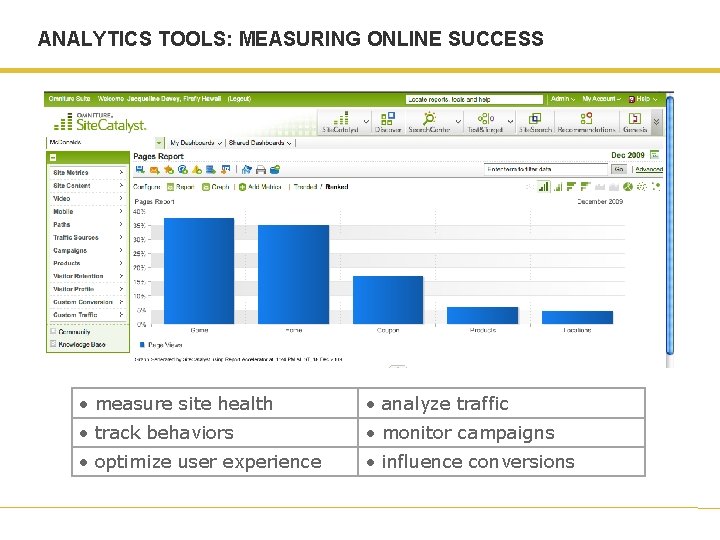Click the red Help icon in header
720x540 pixels.
(632, 99)
